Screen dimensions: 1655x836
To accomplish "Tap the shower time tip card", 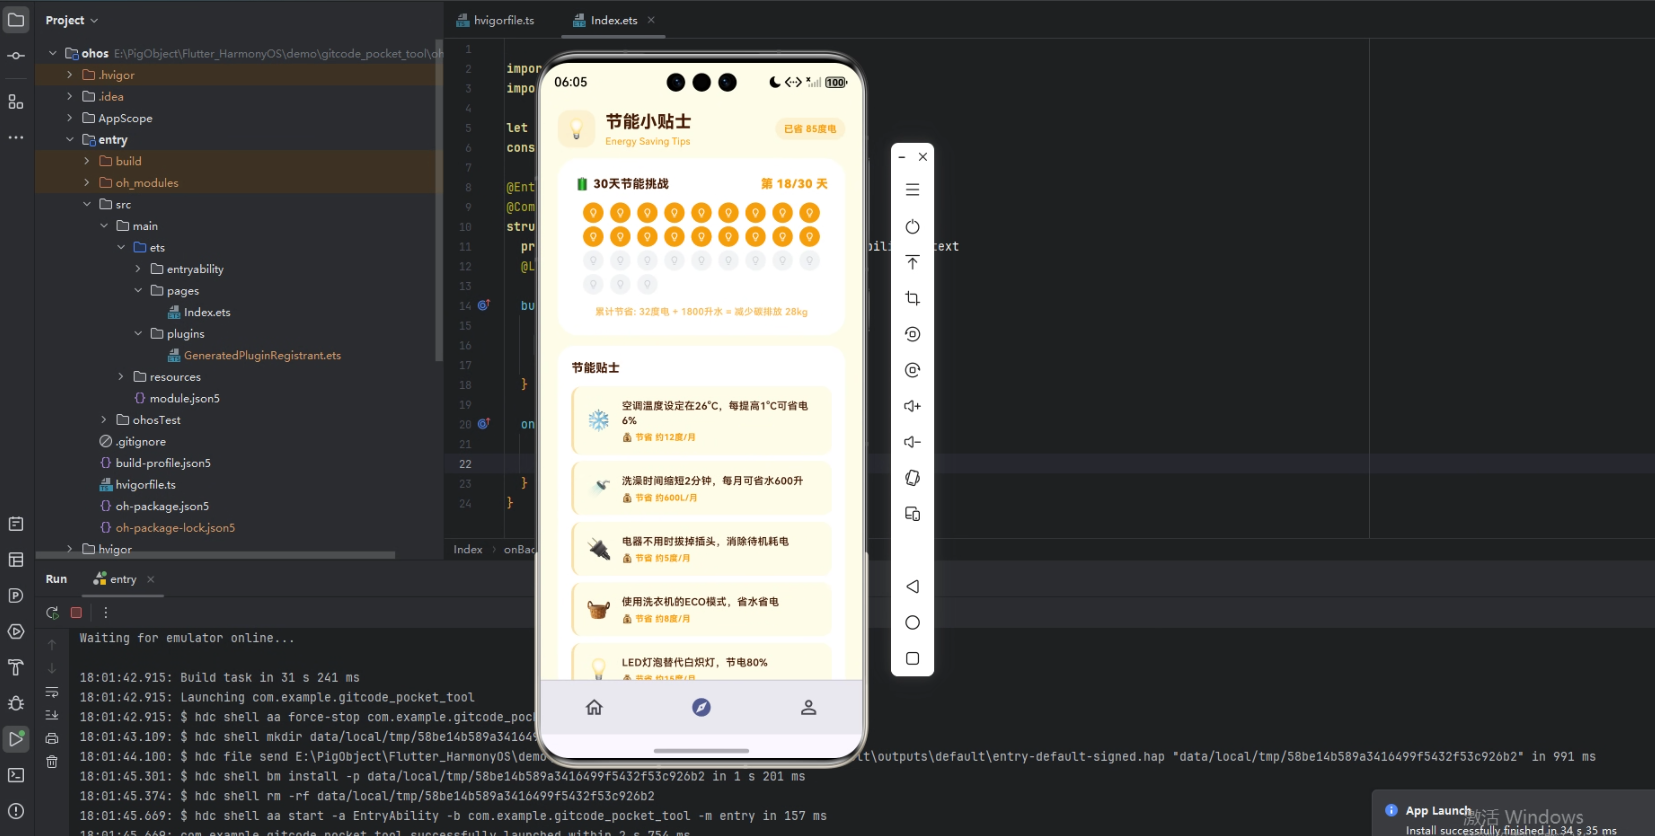I will pyautogui.click(x=701, y=488).
